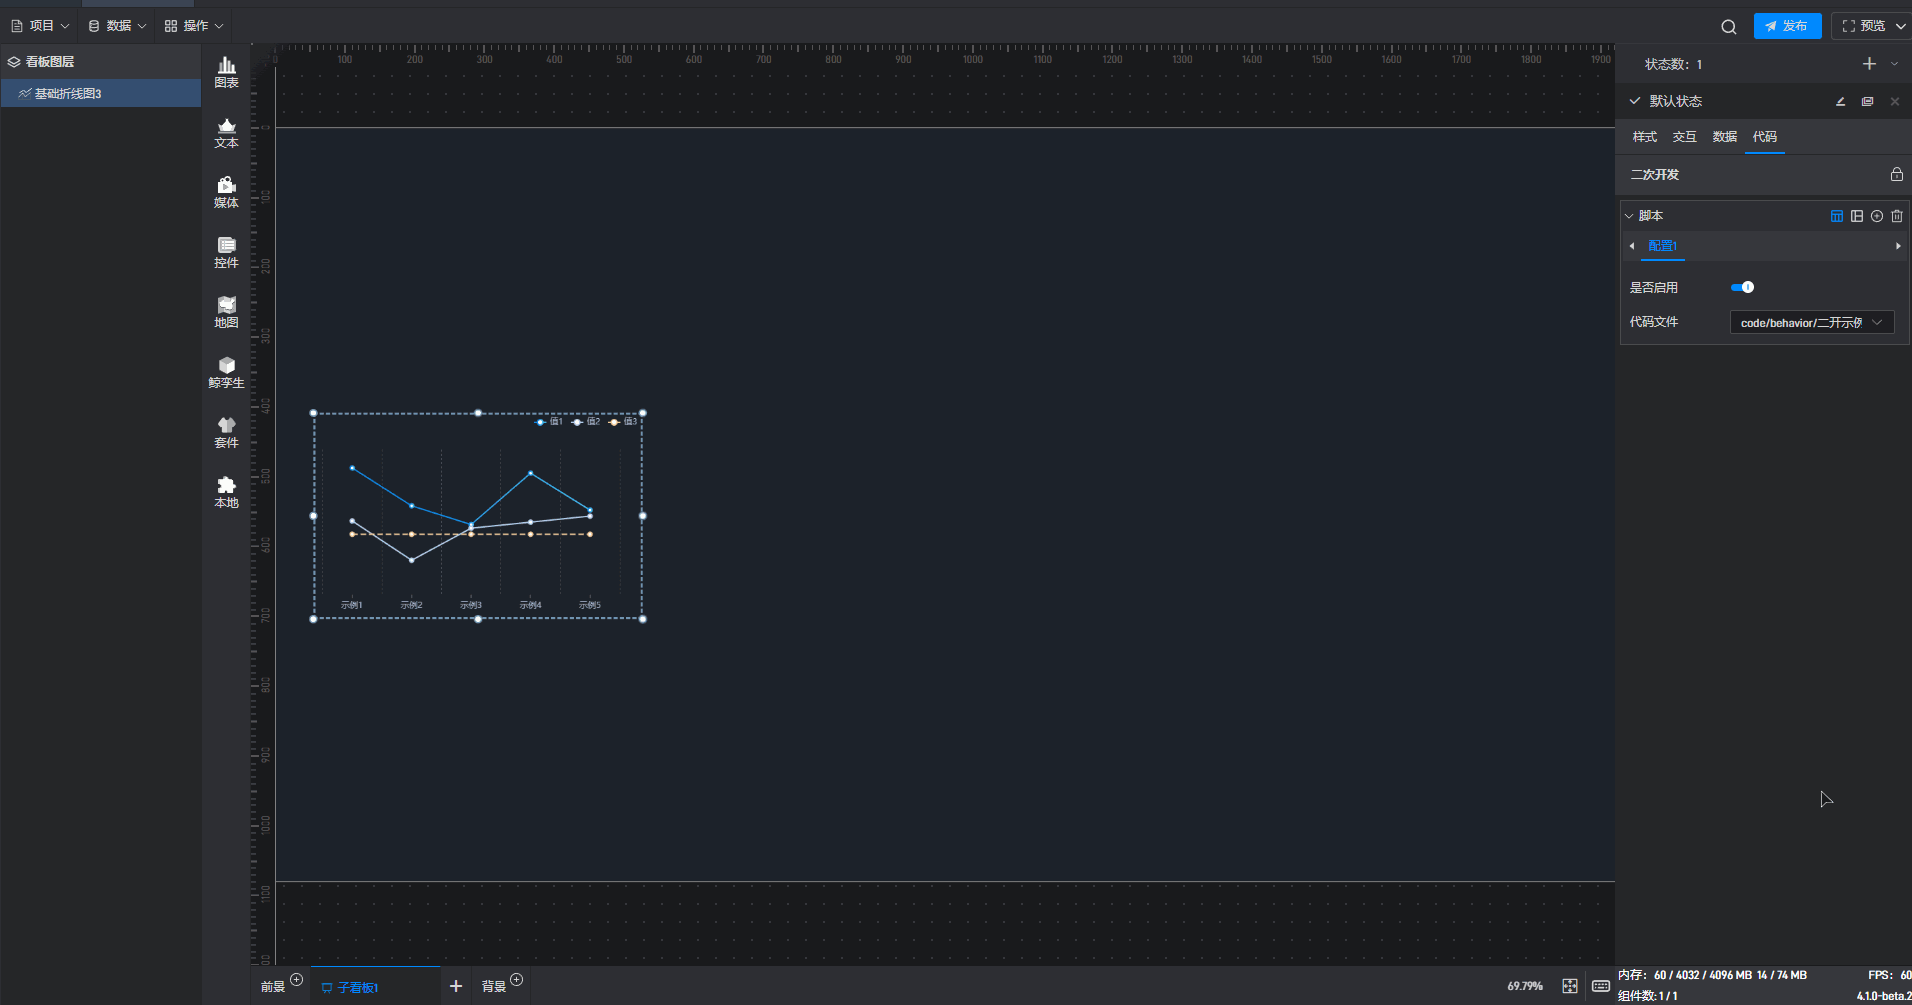Click the line chart on the canvas
This screenshot has width=1912, height=1005.
tap(478, 516)
